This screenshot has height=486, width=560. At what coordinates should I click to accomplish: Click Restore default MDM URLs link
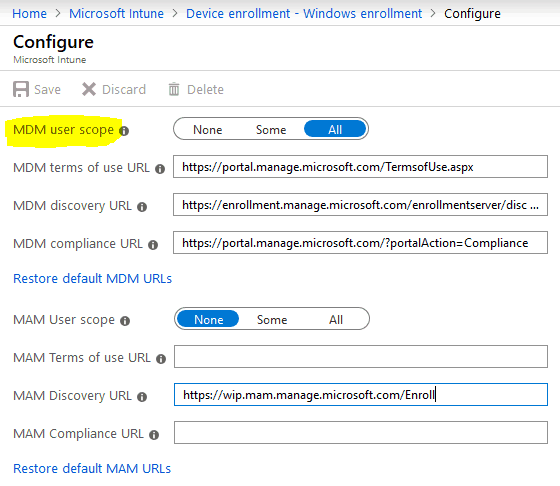(x=92, y=279)
